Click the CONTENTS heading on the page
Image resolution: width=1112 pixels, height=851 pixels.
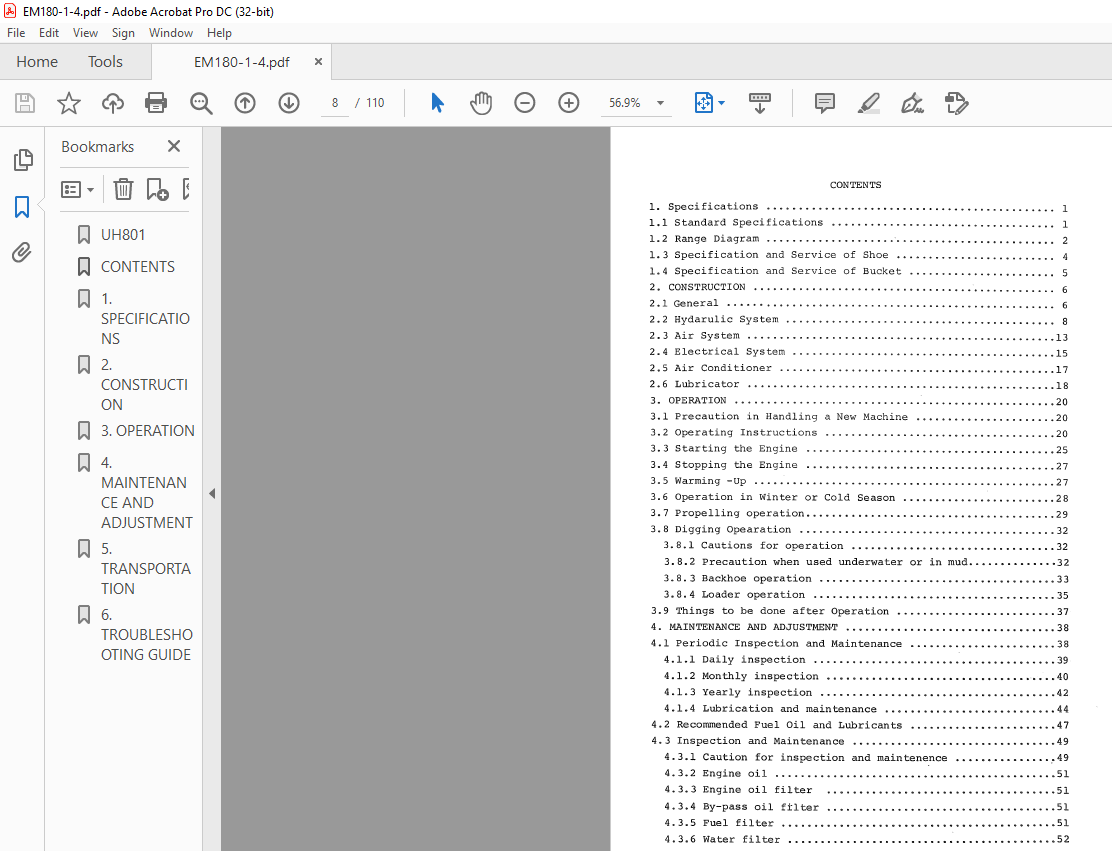[856, 185]
